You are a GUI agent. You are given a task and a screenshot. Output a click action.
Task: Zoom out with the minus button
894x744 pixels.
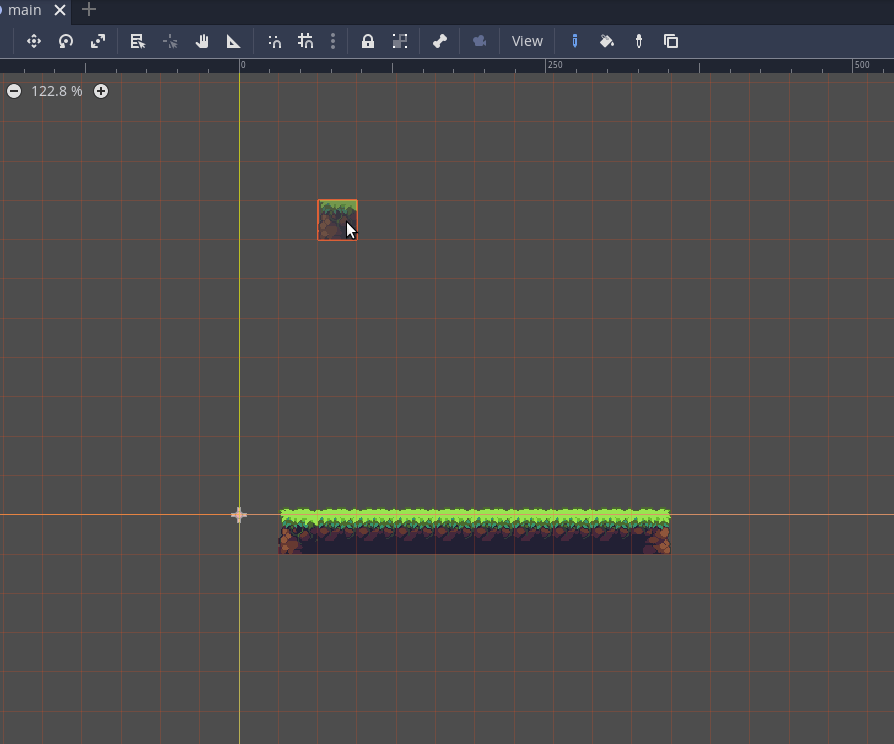coord(14,91)
